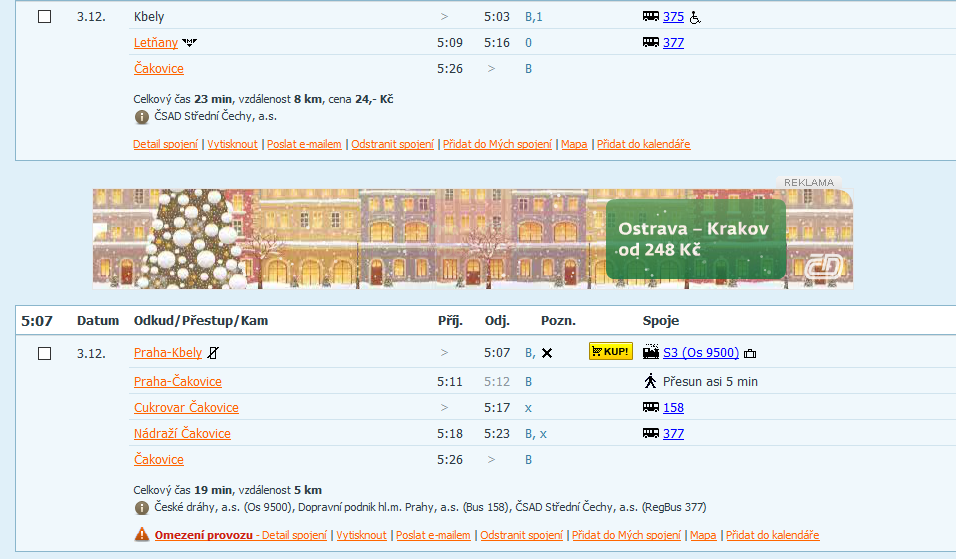Viewport: 956px width, 559px height.
Task: Open Detail spojení of the first connection
Action: point(166,144)
